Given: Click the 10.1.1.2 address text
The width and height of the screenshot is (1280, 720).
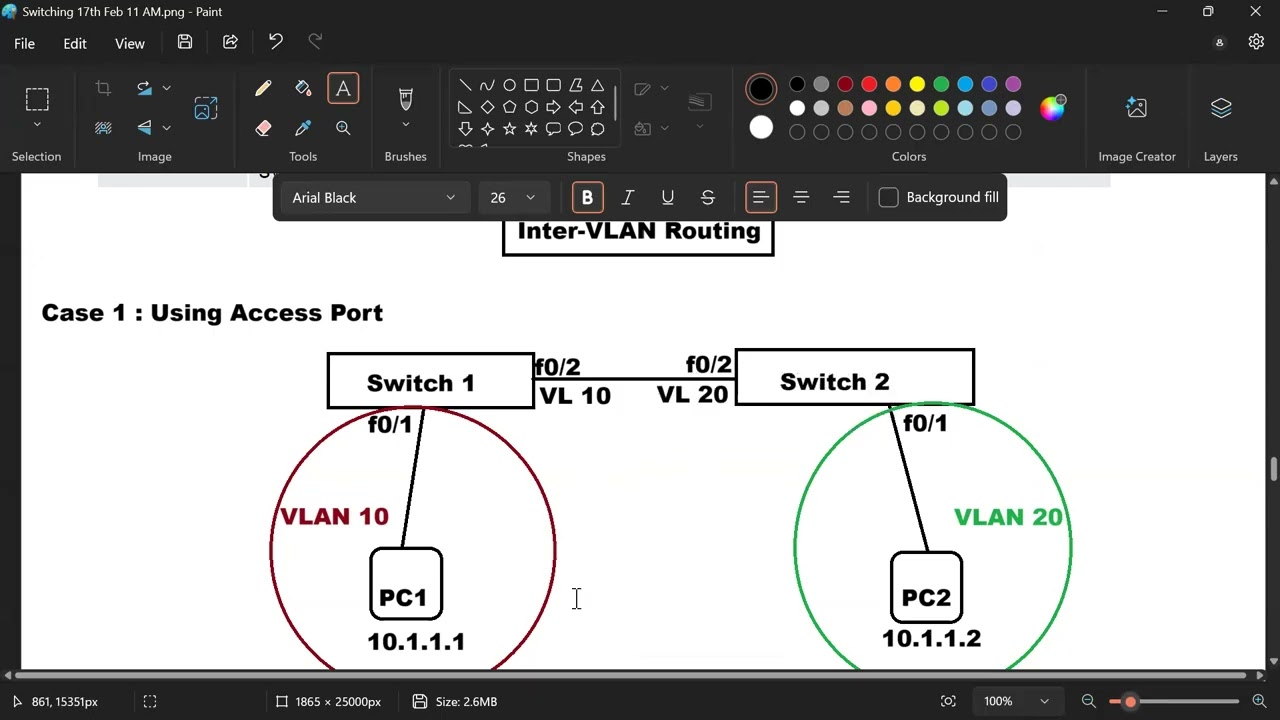Looking at the screenshot, I should (x=931, y=638).
